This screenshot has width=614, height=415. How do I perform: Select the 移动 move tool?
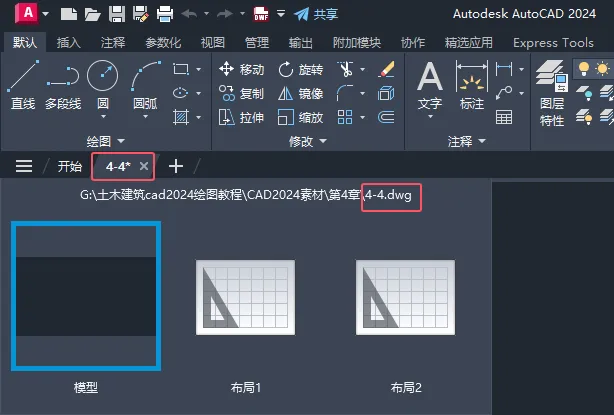pos(242,69)
